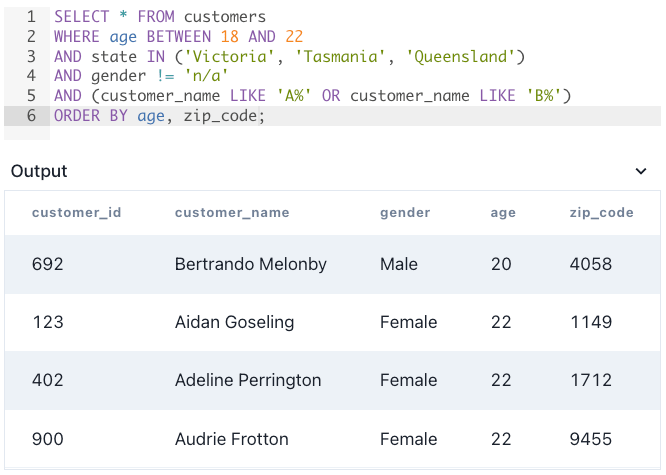This screenshot has width=666, height=475.
Task: Click the 'Victoria' string in query
Action: [x=229, y=56]
